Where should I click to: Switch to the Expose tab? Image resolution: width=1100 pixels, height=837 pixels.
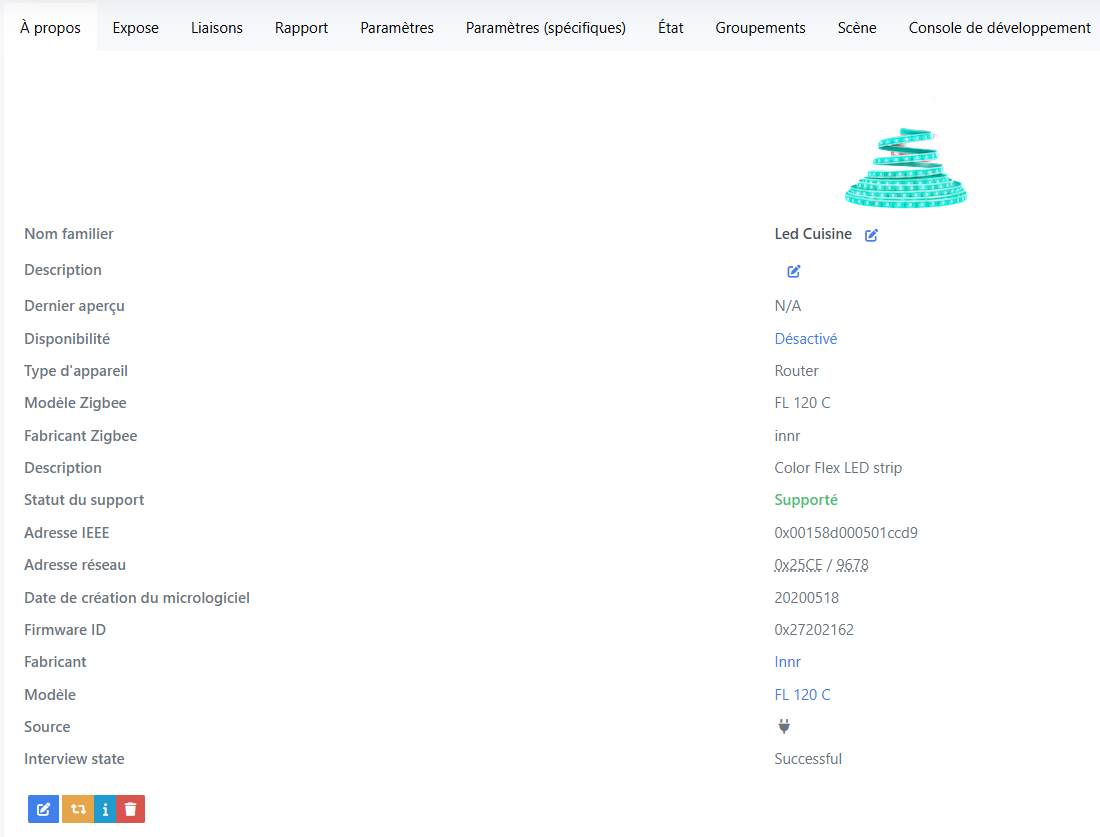(x=135, y=27)
